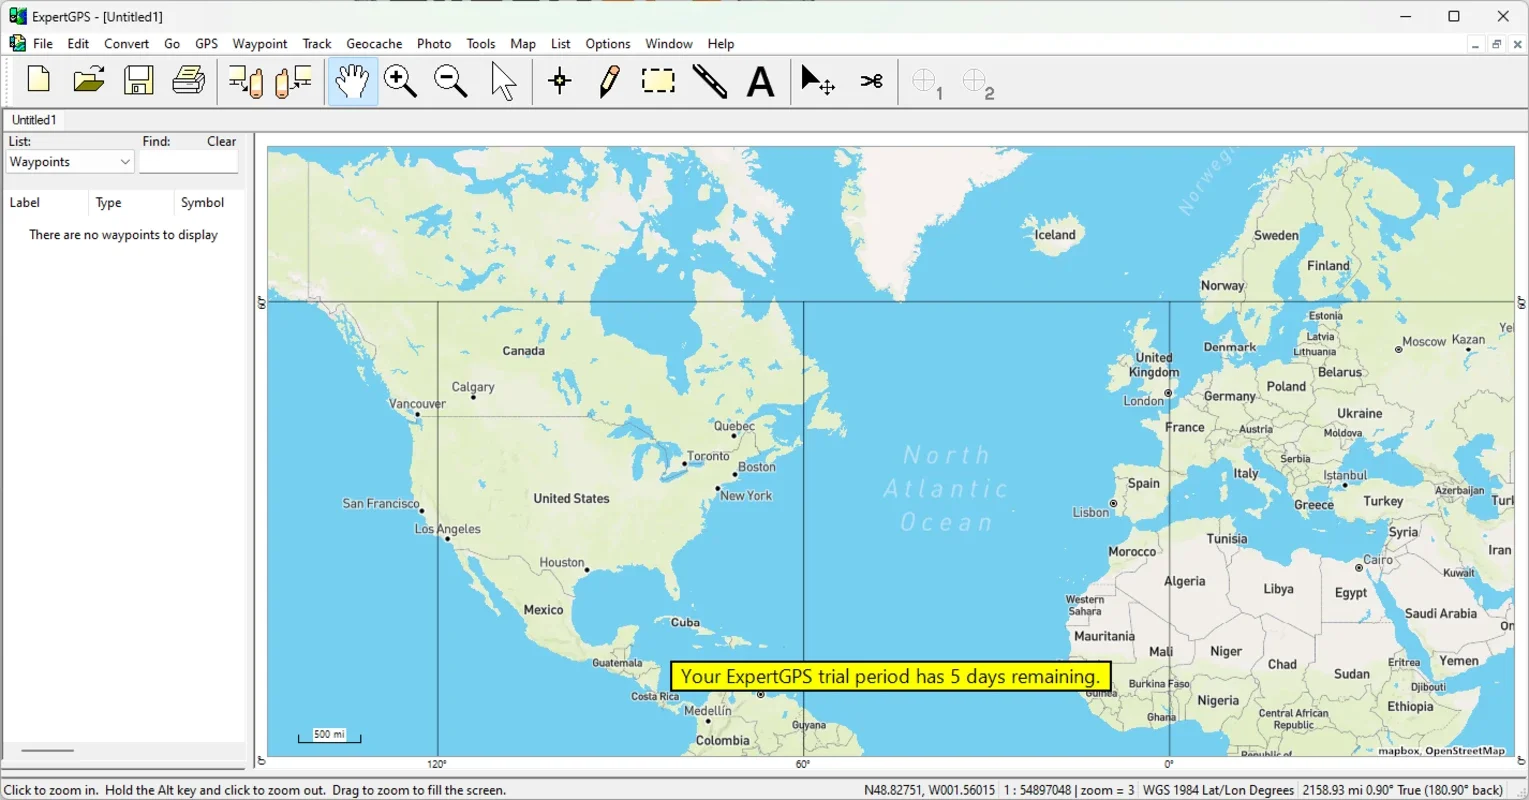The height and width of the screenshot is (800, 1529).
Task: Maximize the ExpertGPS main window
Action: tap(1454, 16)
